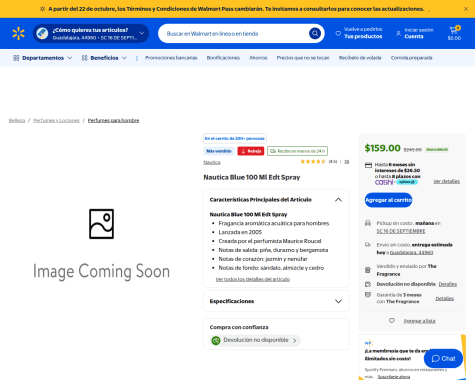The image size is (475, 380).
Task: Click the heart icon next to Agregar a lista
Action: pyautogui.click(x=392, y=321)
